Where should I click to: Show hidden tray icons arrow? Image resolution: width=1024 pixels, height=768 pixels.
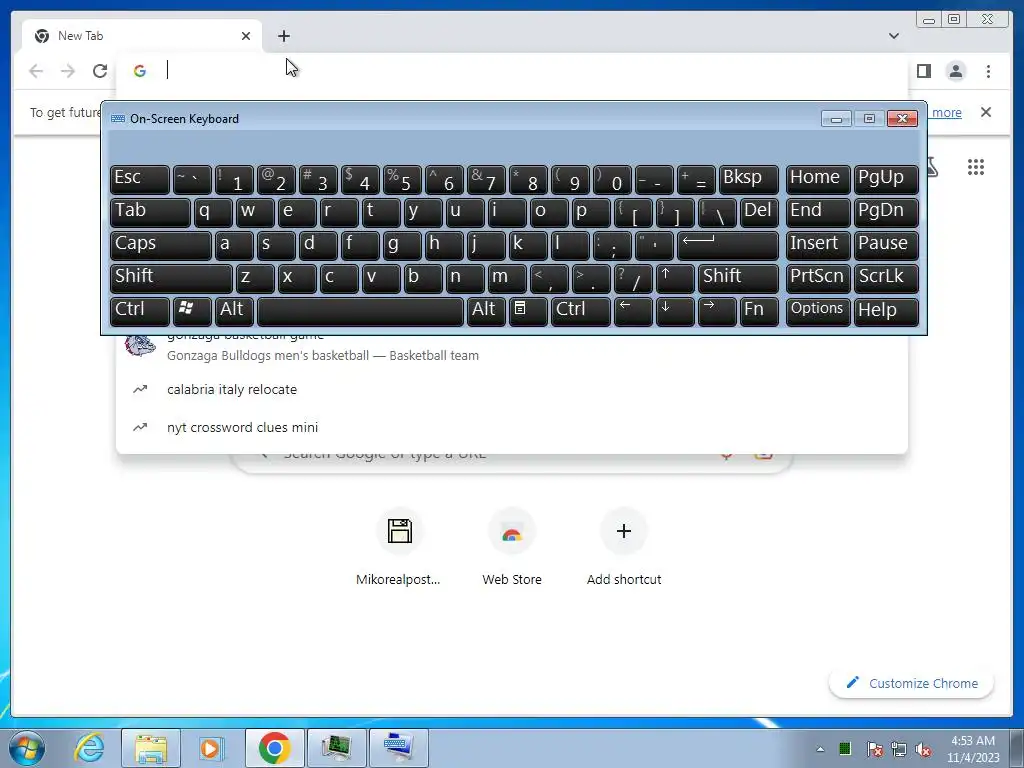tap(820, 749)
